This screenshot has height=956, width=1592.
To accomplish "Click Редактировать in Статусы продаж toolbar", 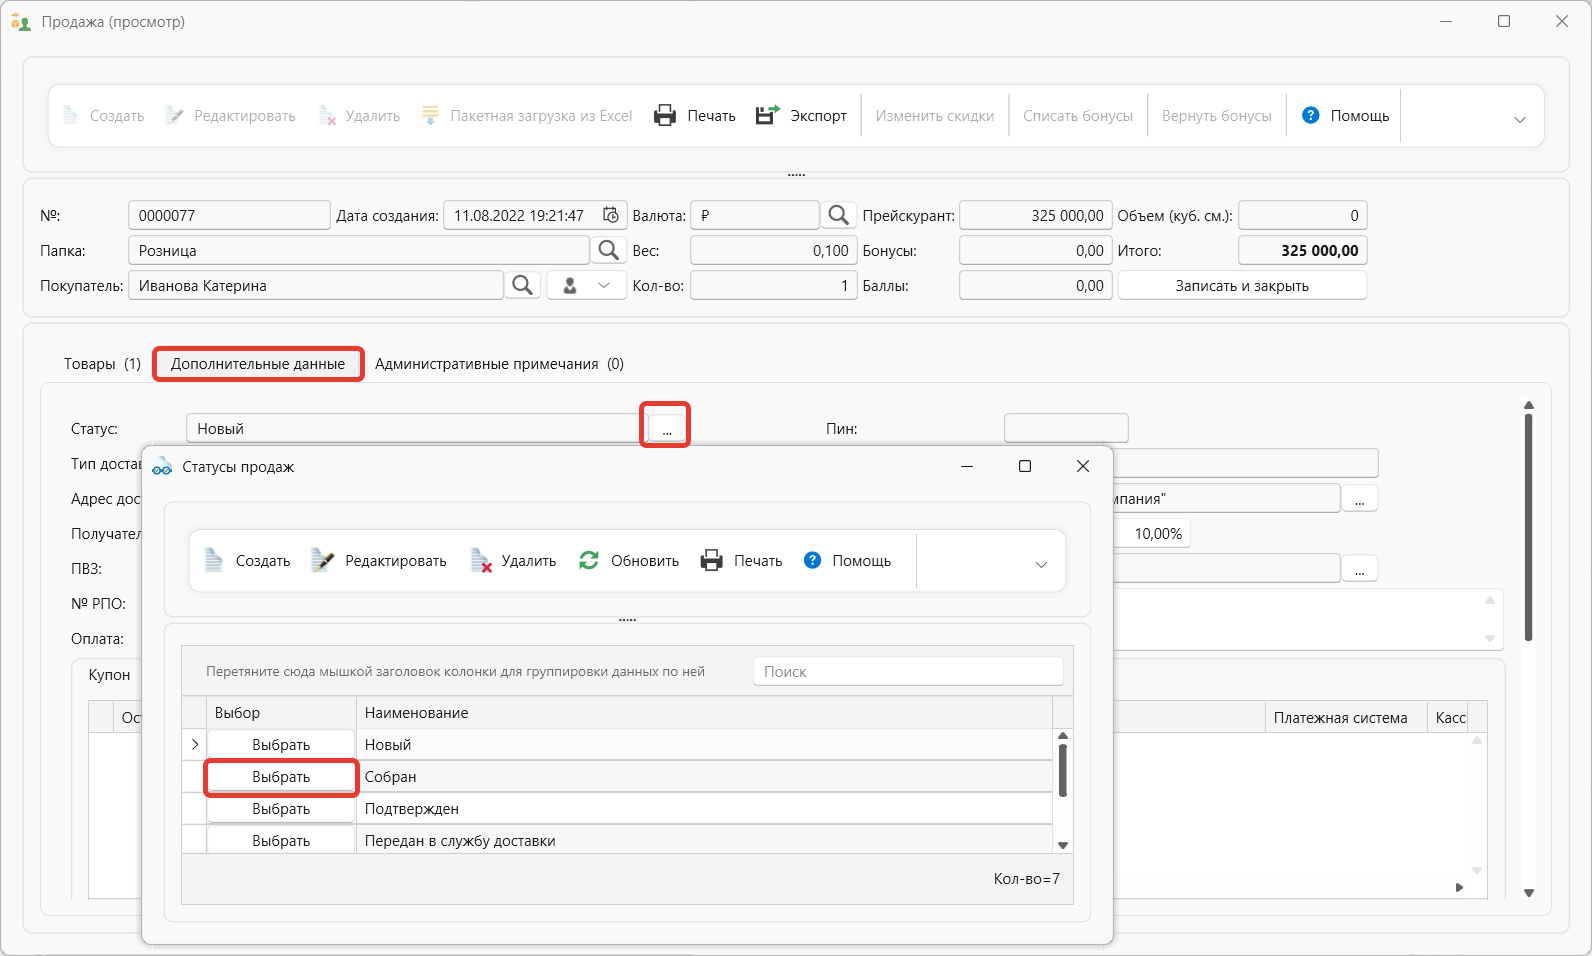I will [379, 561].
